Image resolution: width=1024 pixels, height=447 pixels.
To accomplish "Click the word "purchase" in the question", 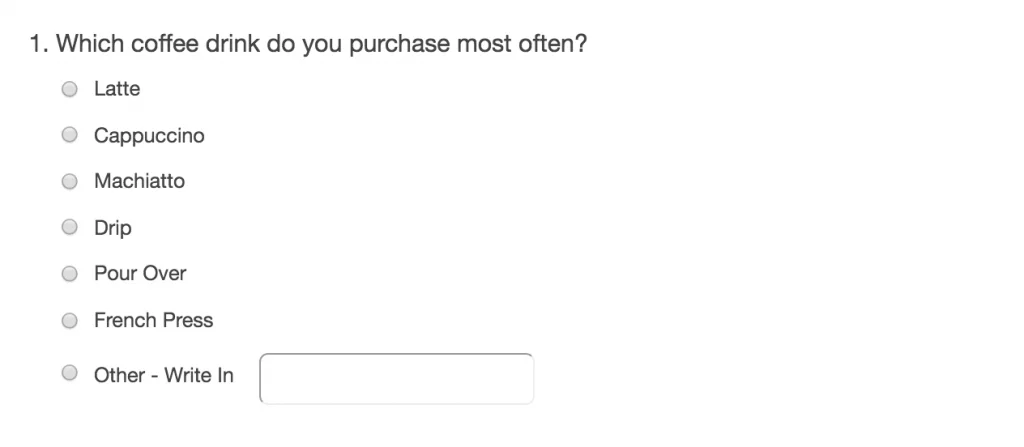I will 399,45.
